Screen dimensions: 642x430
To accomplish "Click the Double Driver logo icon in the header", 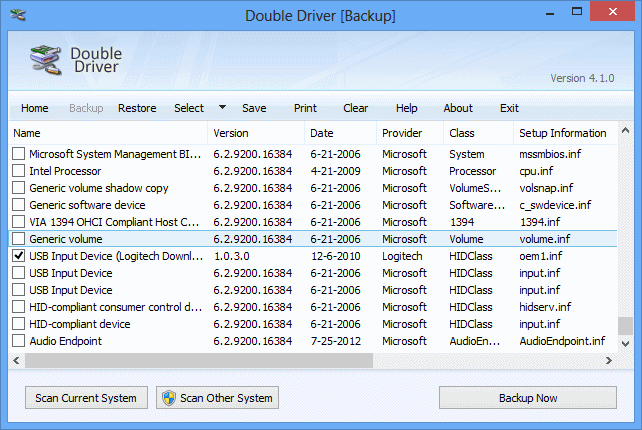I will click(46, 60).
